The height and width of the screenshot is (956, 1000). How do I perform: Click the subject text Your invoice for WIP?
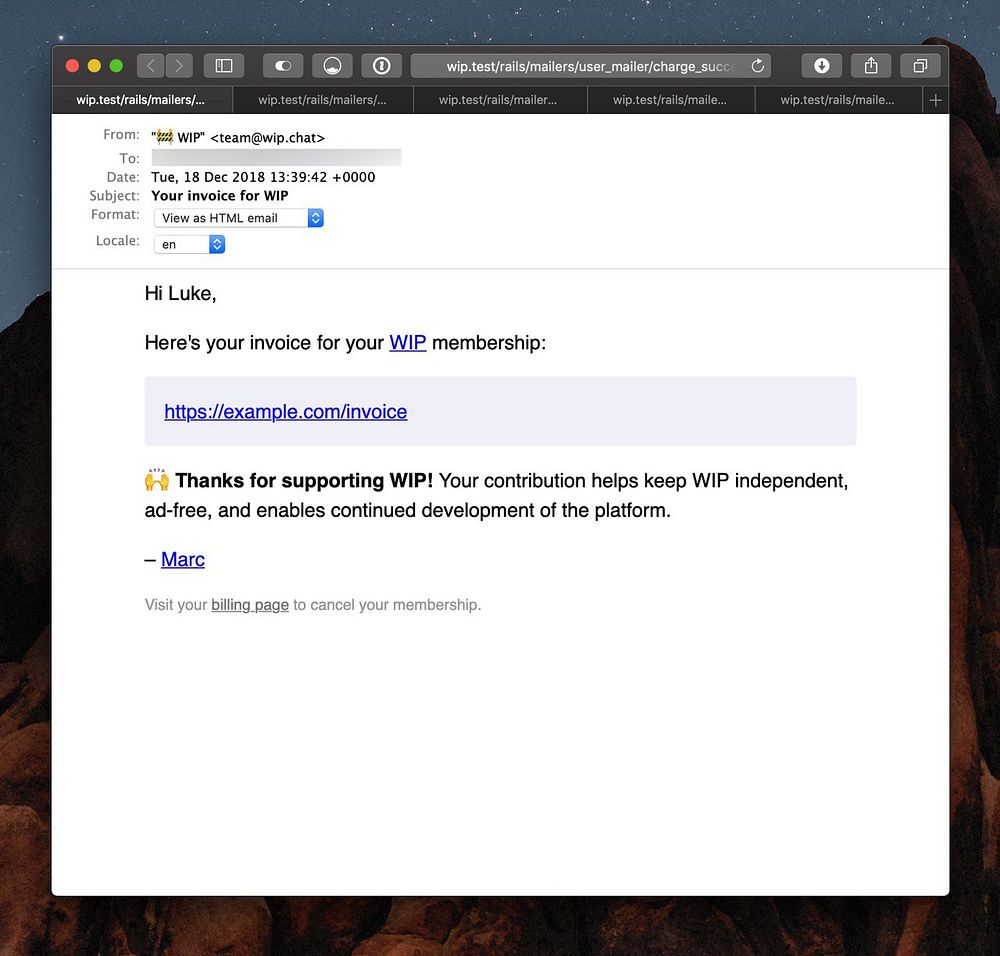click(x=219, y=196)
